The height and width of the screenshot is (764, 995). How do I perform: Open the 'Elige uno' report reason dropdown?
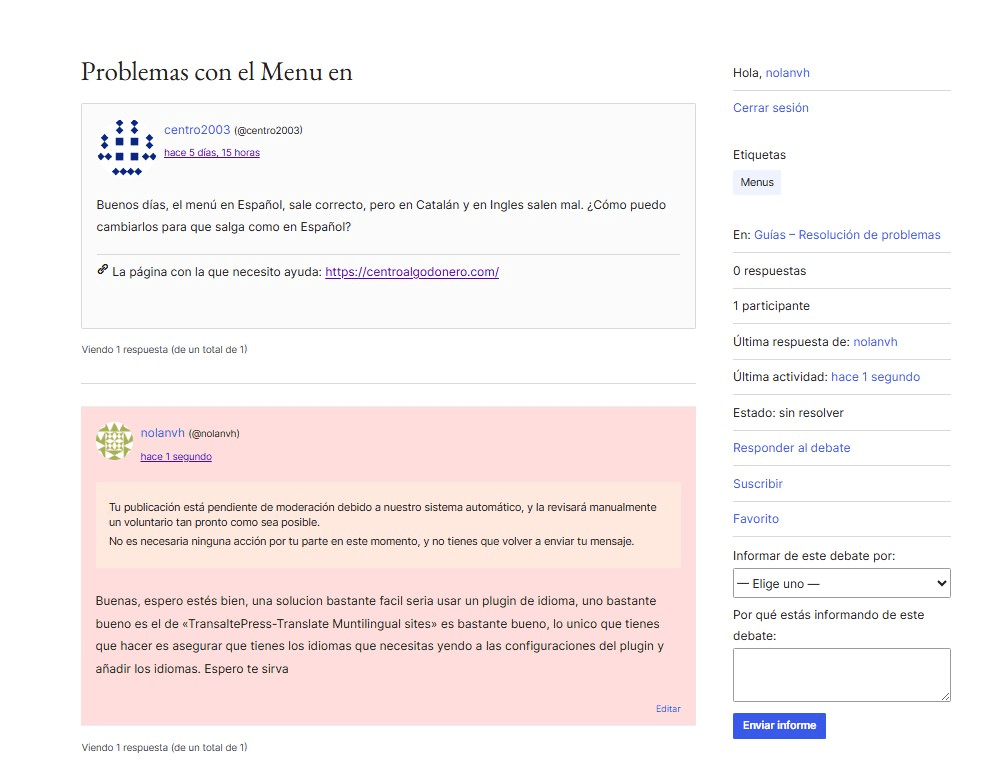[x=841, y=583]
